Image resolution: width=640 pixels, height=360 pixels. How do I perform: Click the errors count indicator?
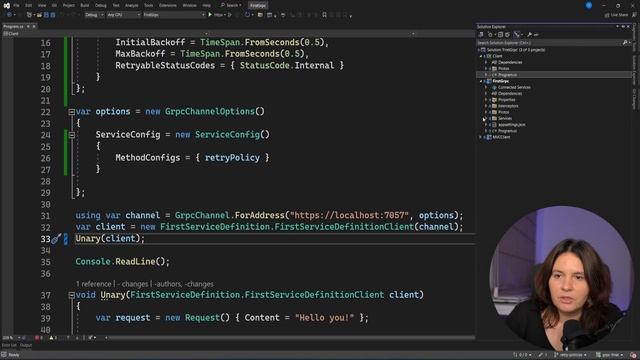(x=39, y=338)
